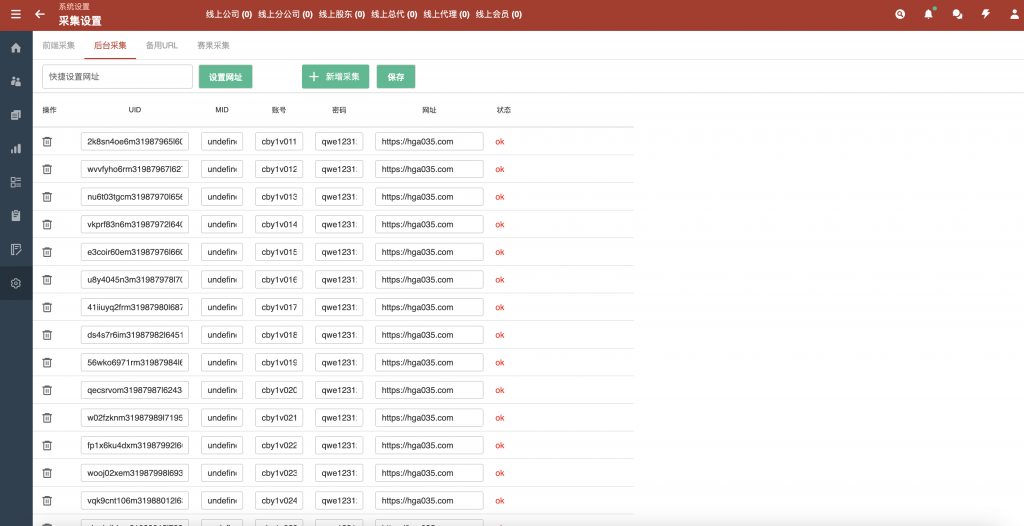This screenshot has height=526, width=1024.
Task: Delete the cby1v018 row
Action: 47,335
